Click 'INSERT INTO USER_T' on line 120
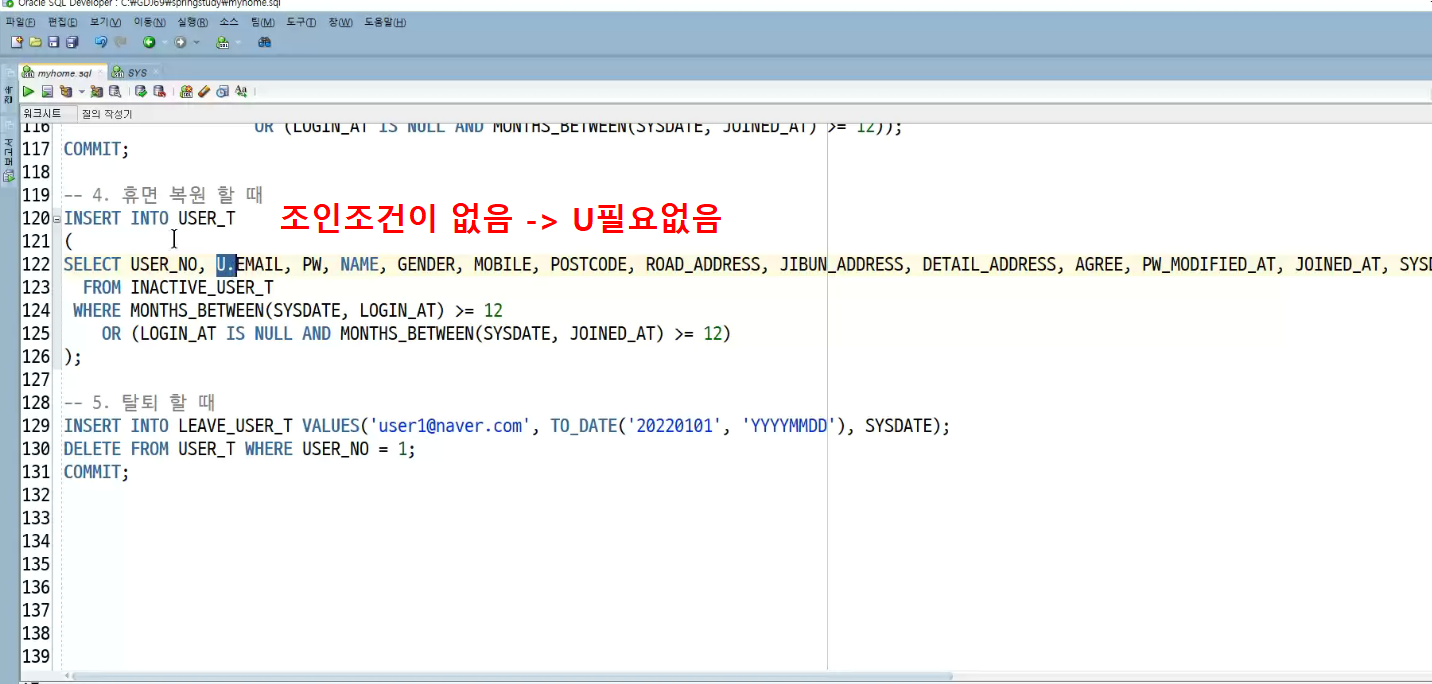Image resolution: width=1432 pixels, height=684 pixels. [150, 218]
